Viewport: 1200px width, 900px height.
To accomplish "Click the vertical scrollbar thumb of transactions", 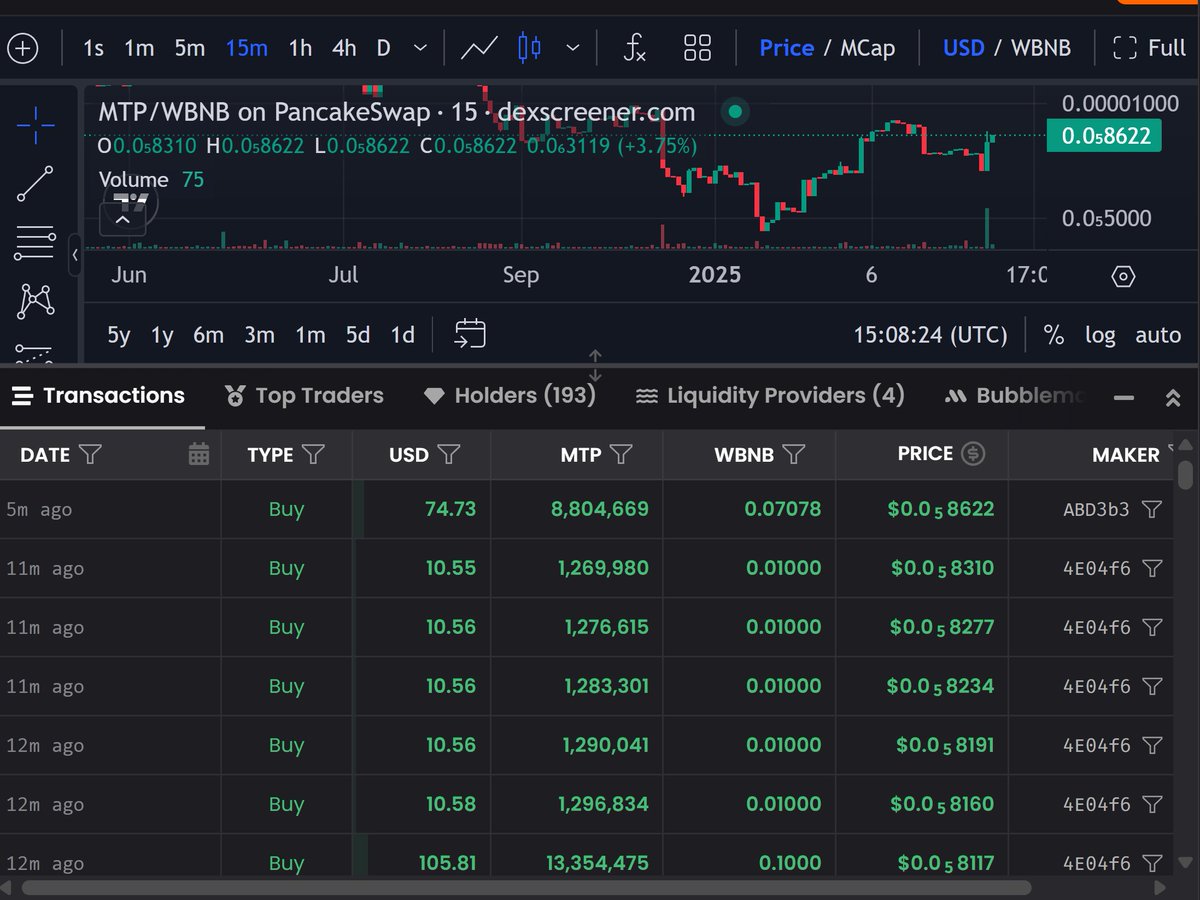I will [1185, 474].
